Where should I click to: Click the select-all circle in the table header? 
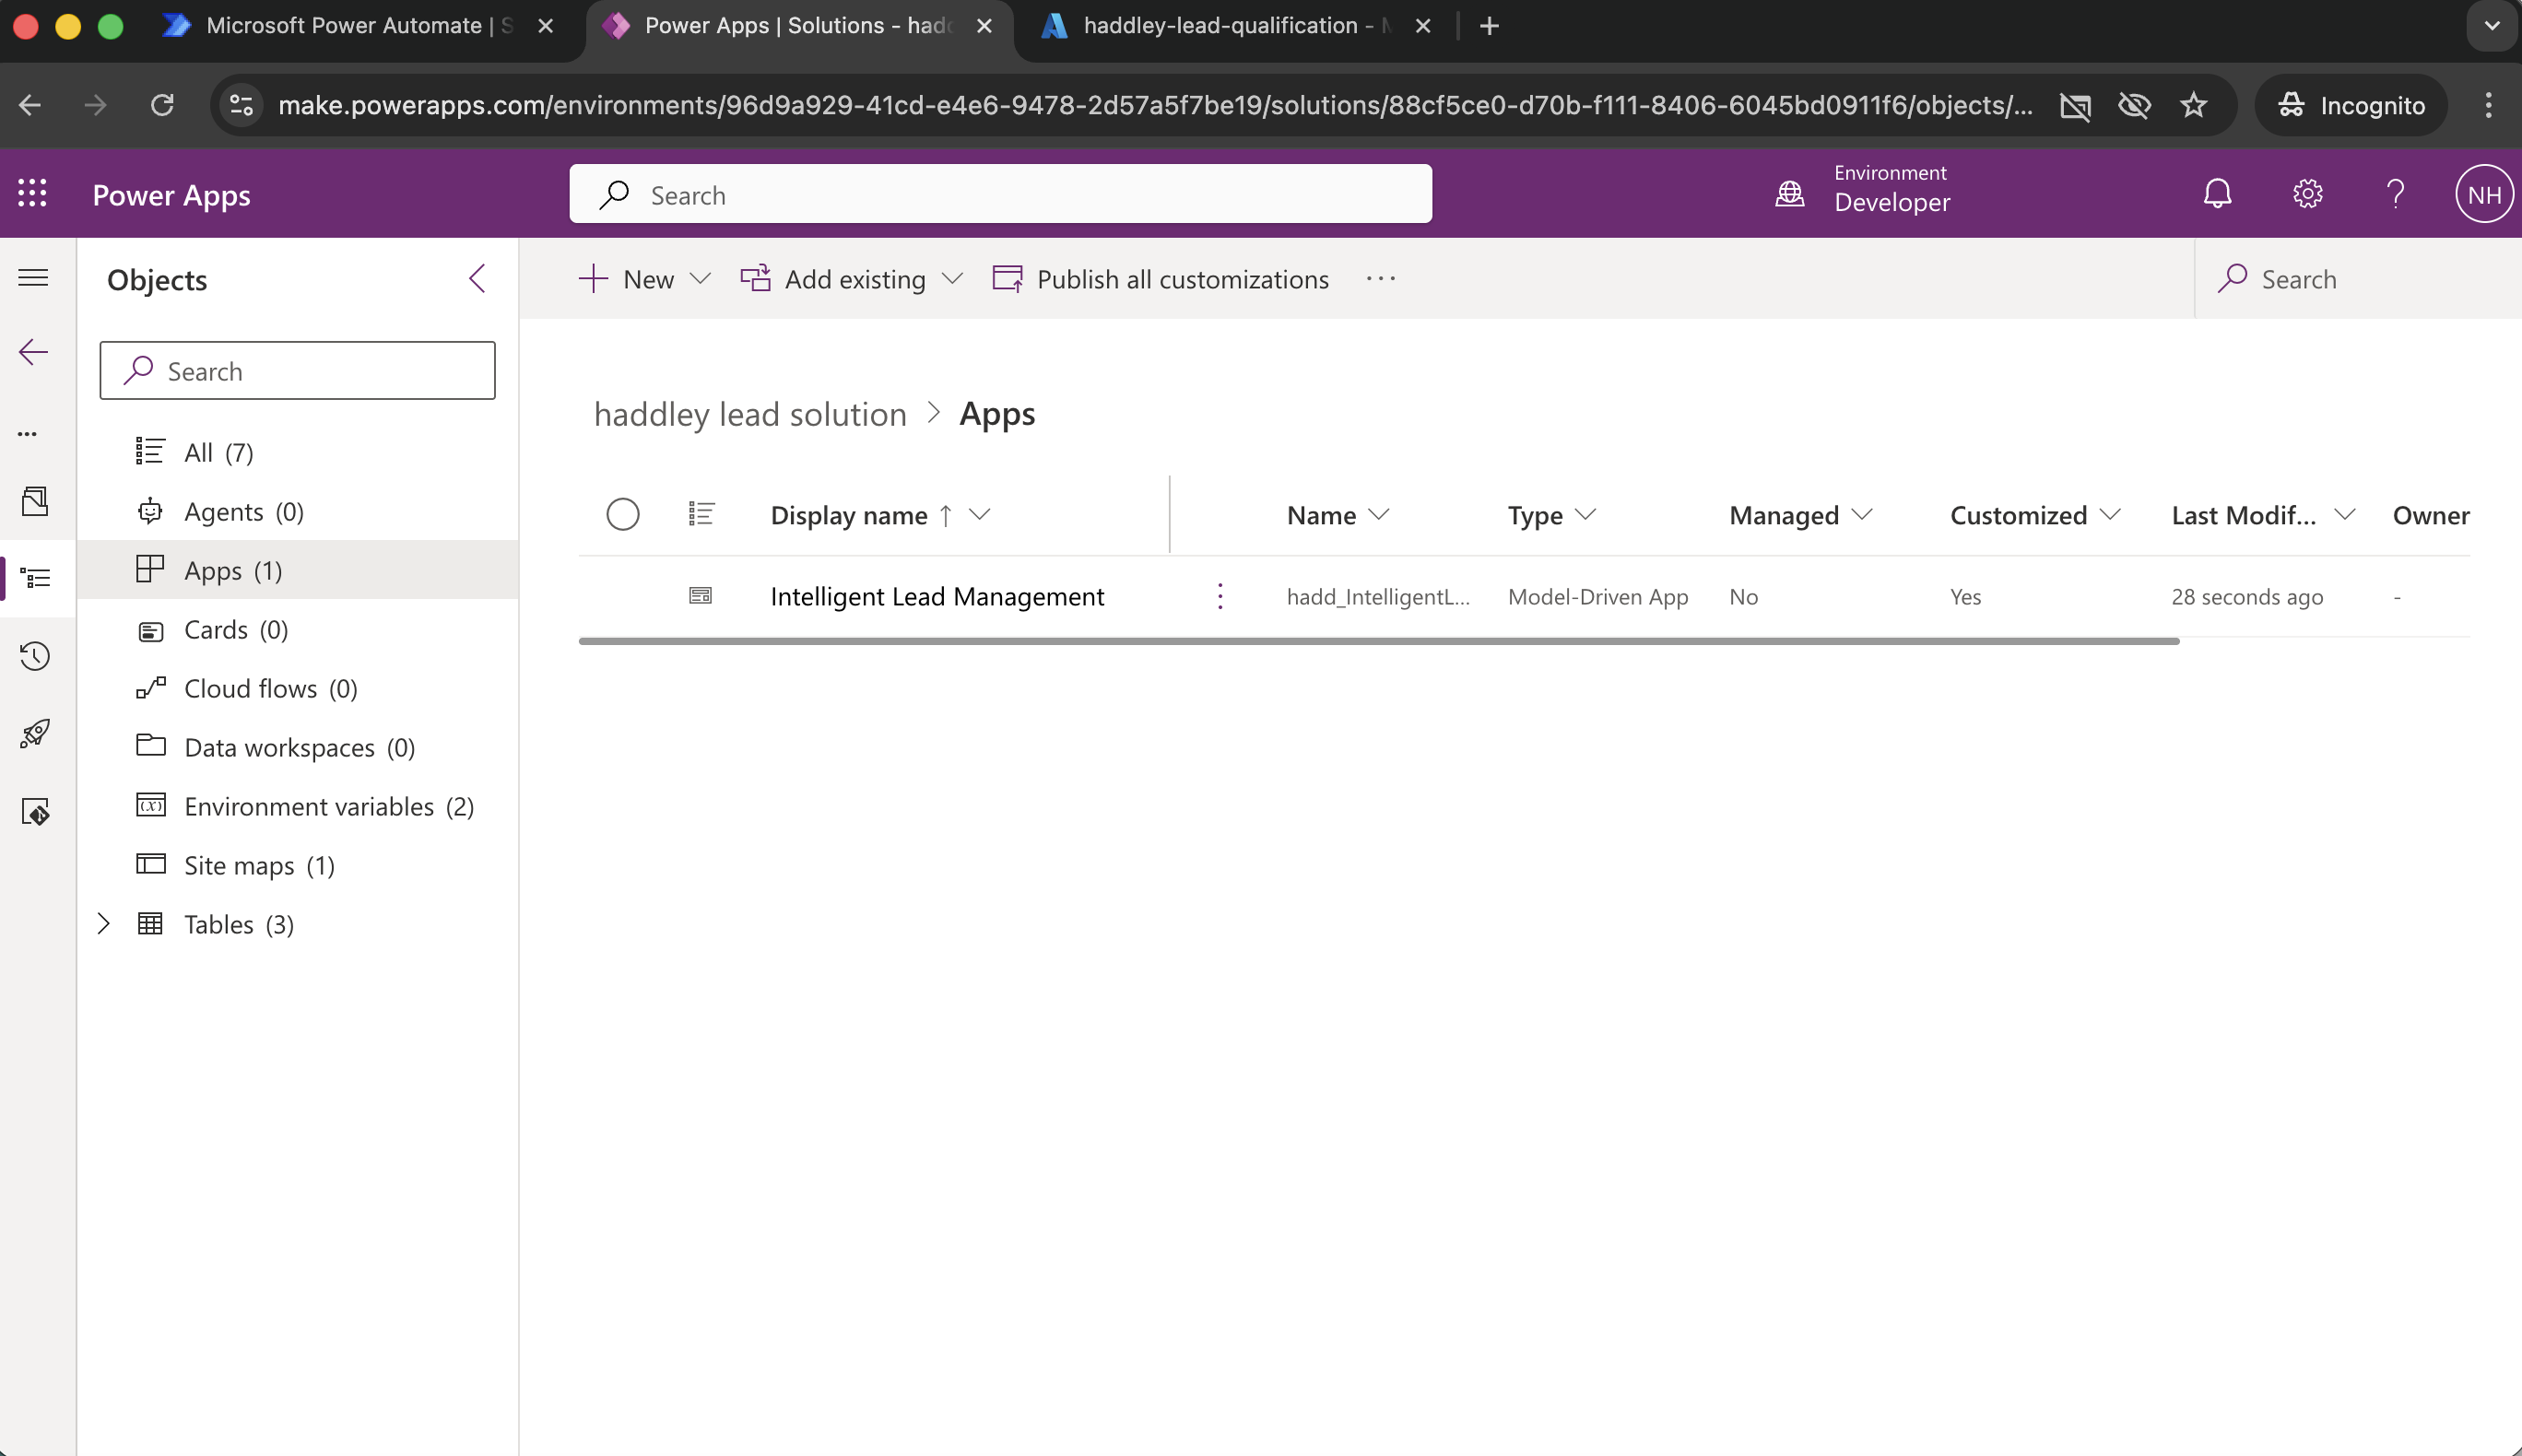623,514
